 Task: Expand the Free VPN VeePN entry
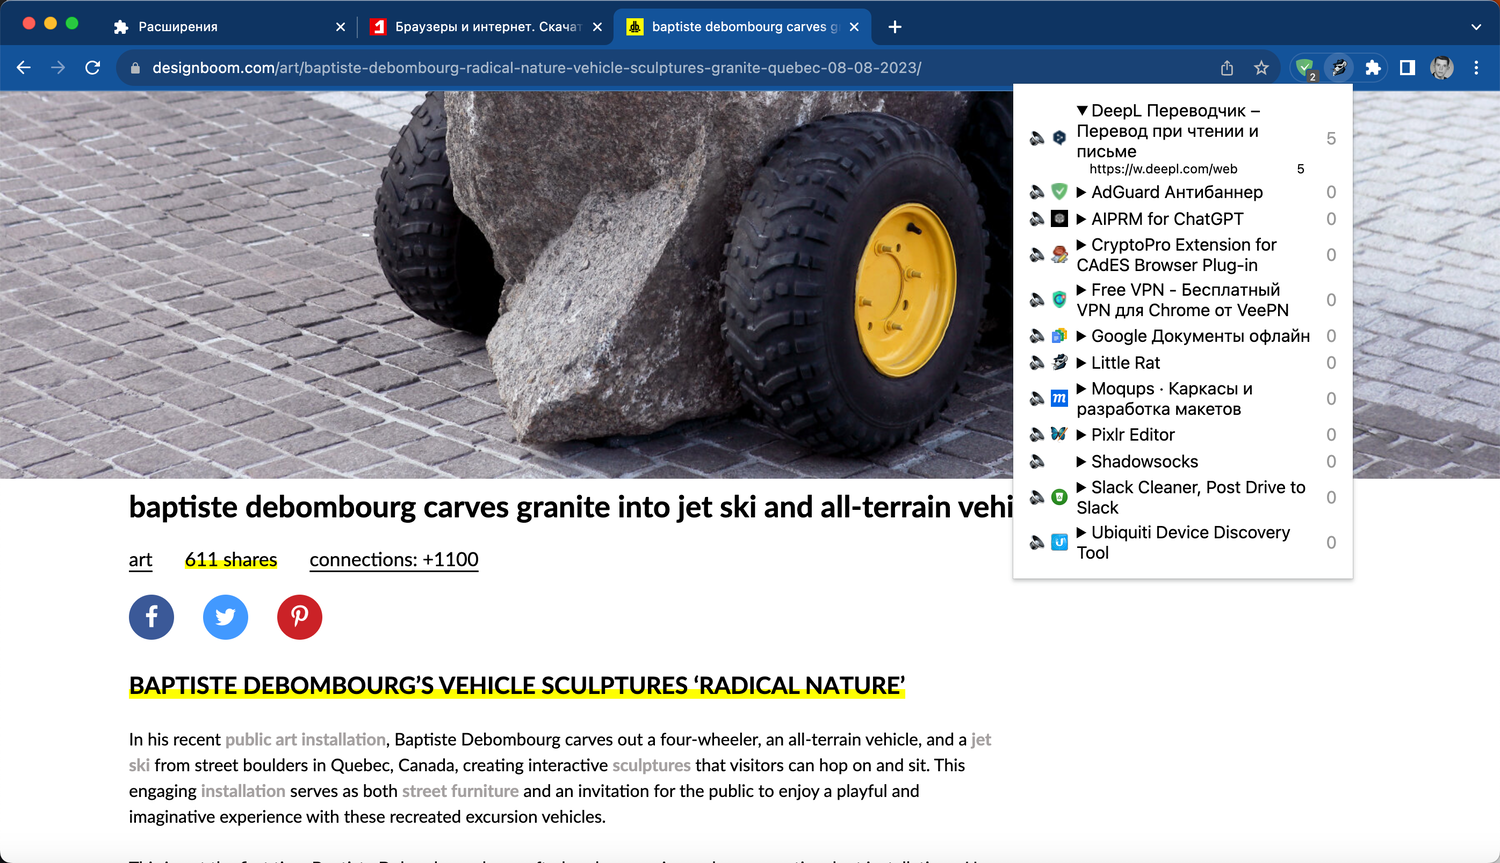1081,290
